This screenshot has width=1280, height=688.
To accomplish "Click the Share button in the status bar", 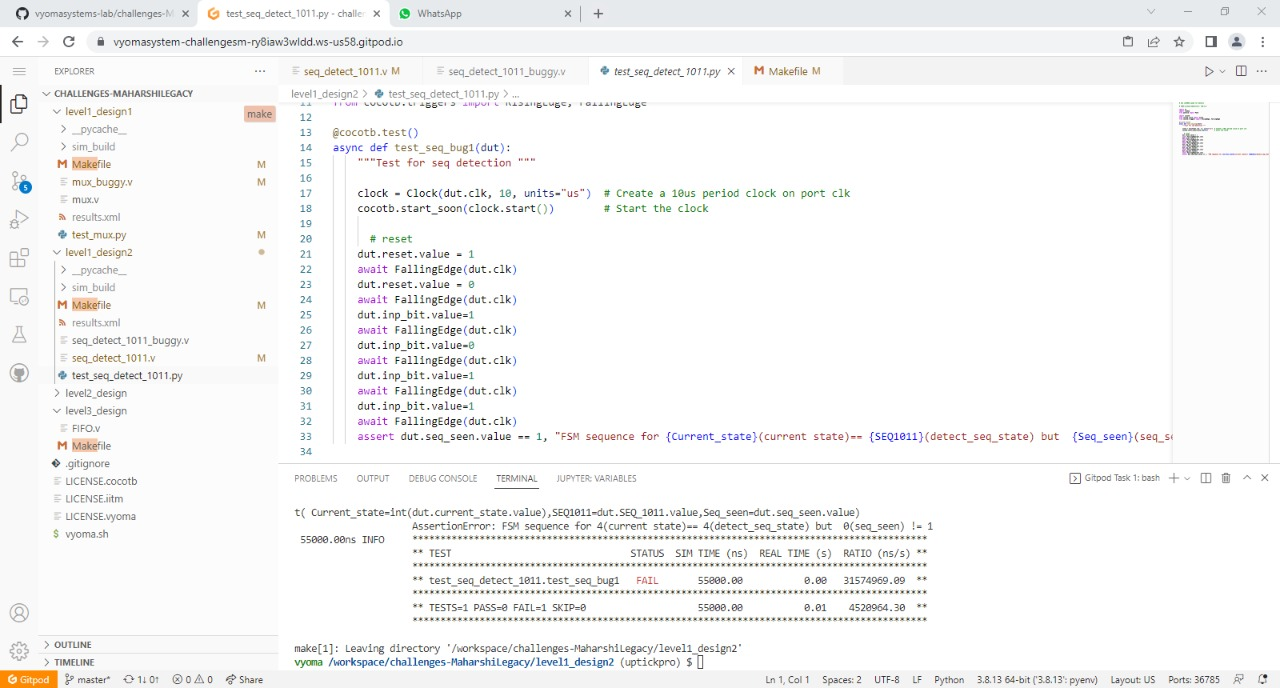I will click(244, 679).
